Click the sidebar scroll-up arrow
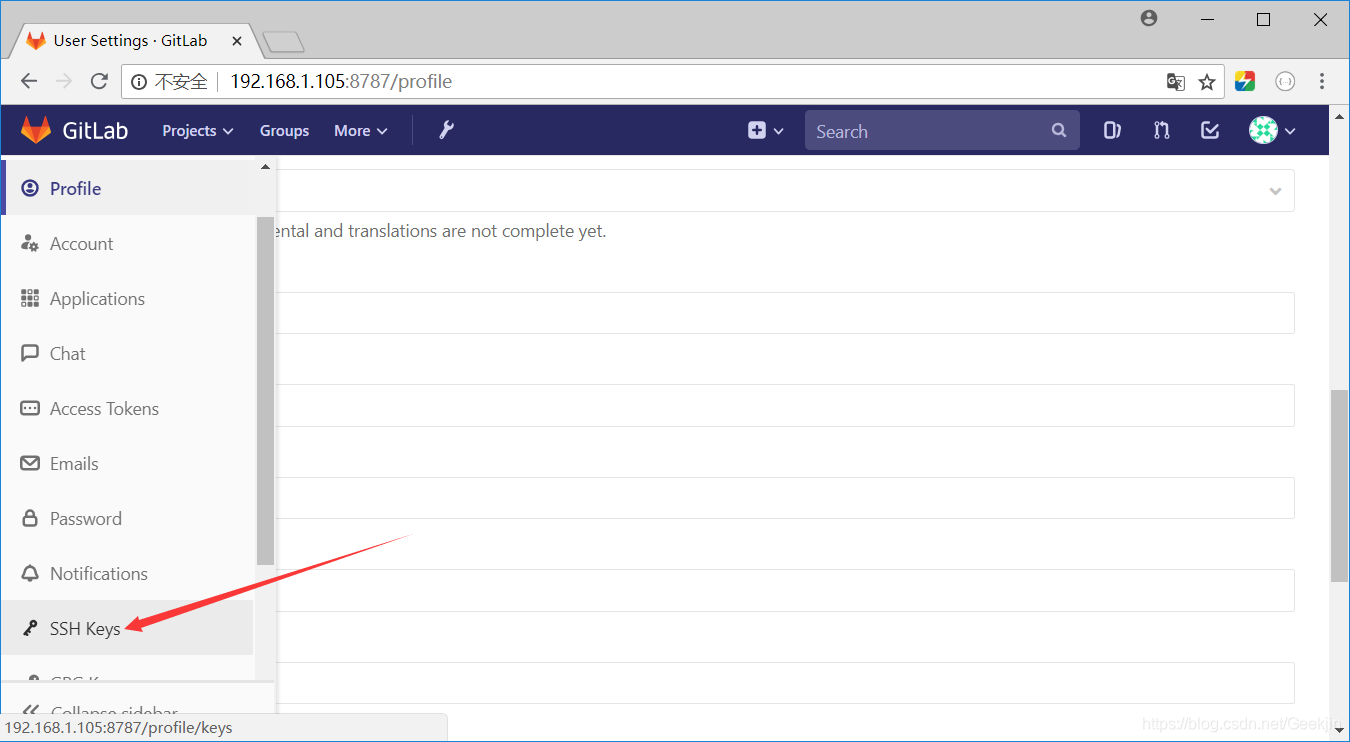The height and width of the screenshot is (742, 1350). pyautogui.click(x=265, y=167)
